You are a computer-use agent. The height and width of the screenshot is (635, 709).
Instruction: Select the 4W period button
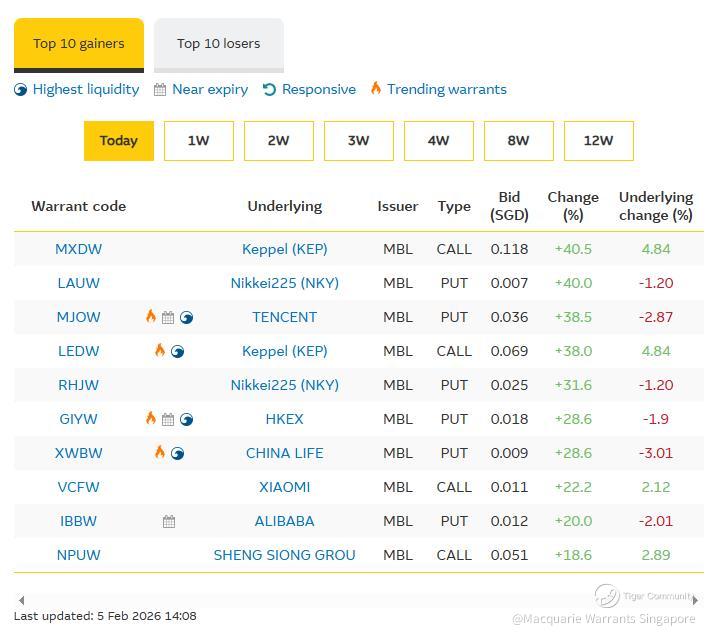(438, 141)
